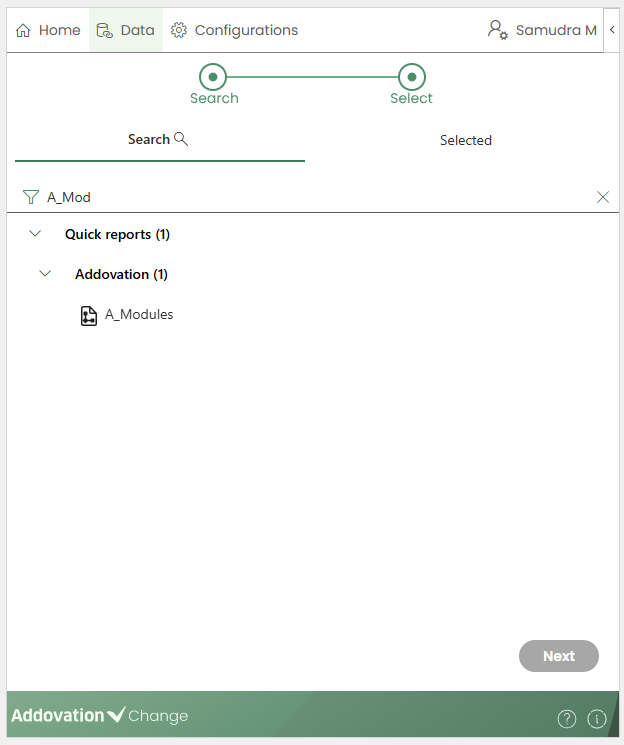Screen dimensions: 624x745
Task: Jump to the Select step circle
Action: (x=412, y=76)
